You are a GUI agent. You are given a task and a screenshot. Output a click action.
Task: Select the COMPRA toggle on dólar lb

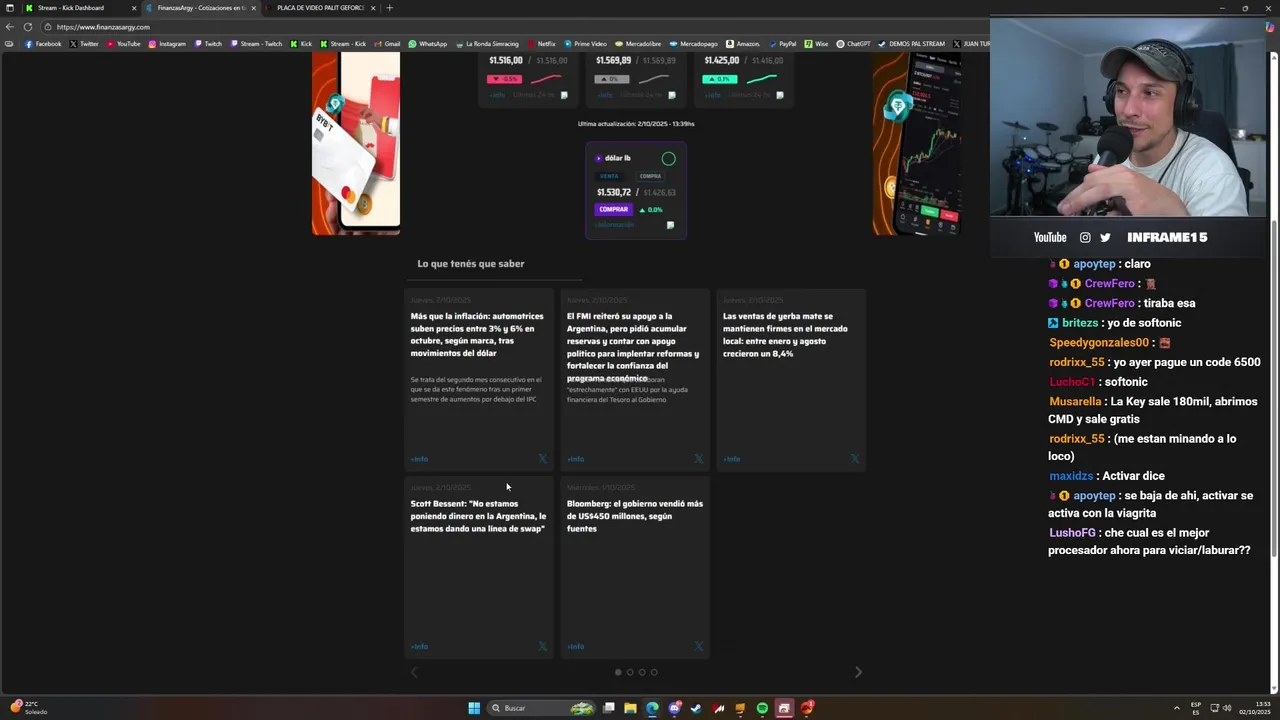click(x=650, y=176)
